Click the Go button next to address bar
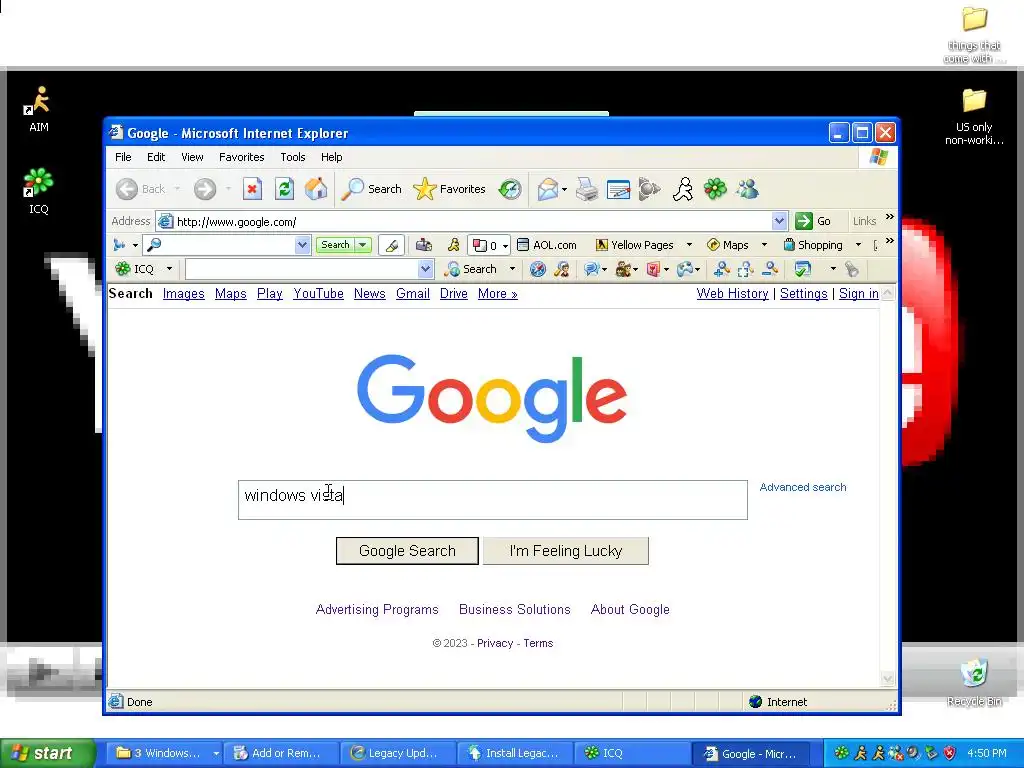 click(x=813, y=221)
